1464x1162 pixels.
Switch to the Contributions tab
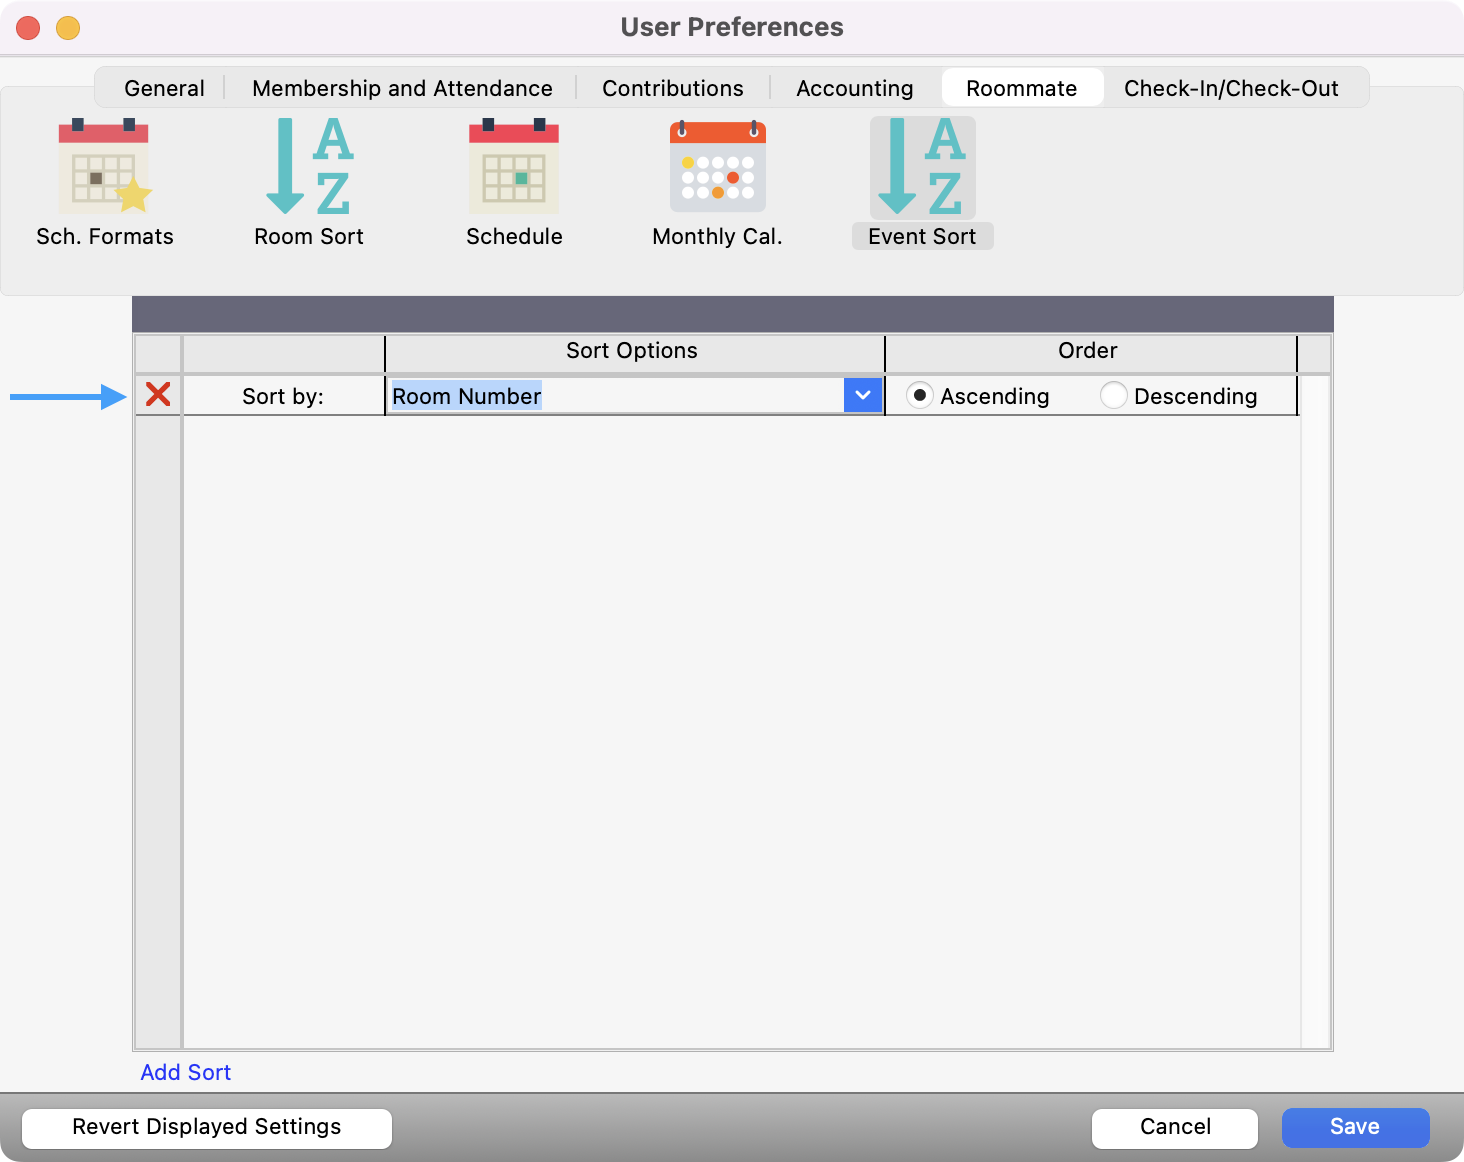672,88
